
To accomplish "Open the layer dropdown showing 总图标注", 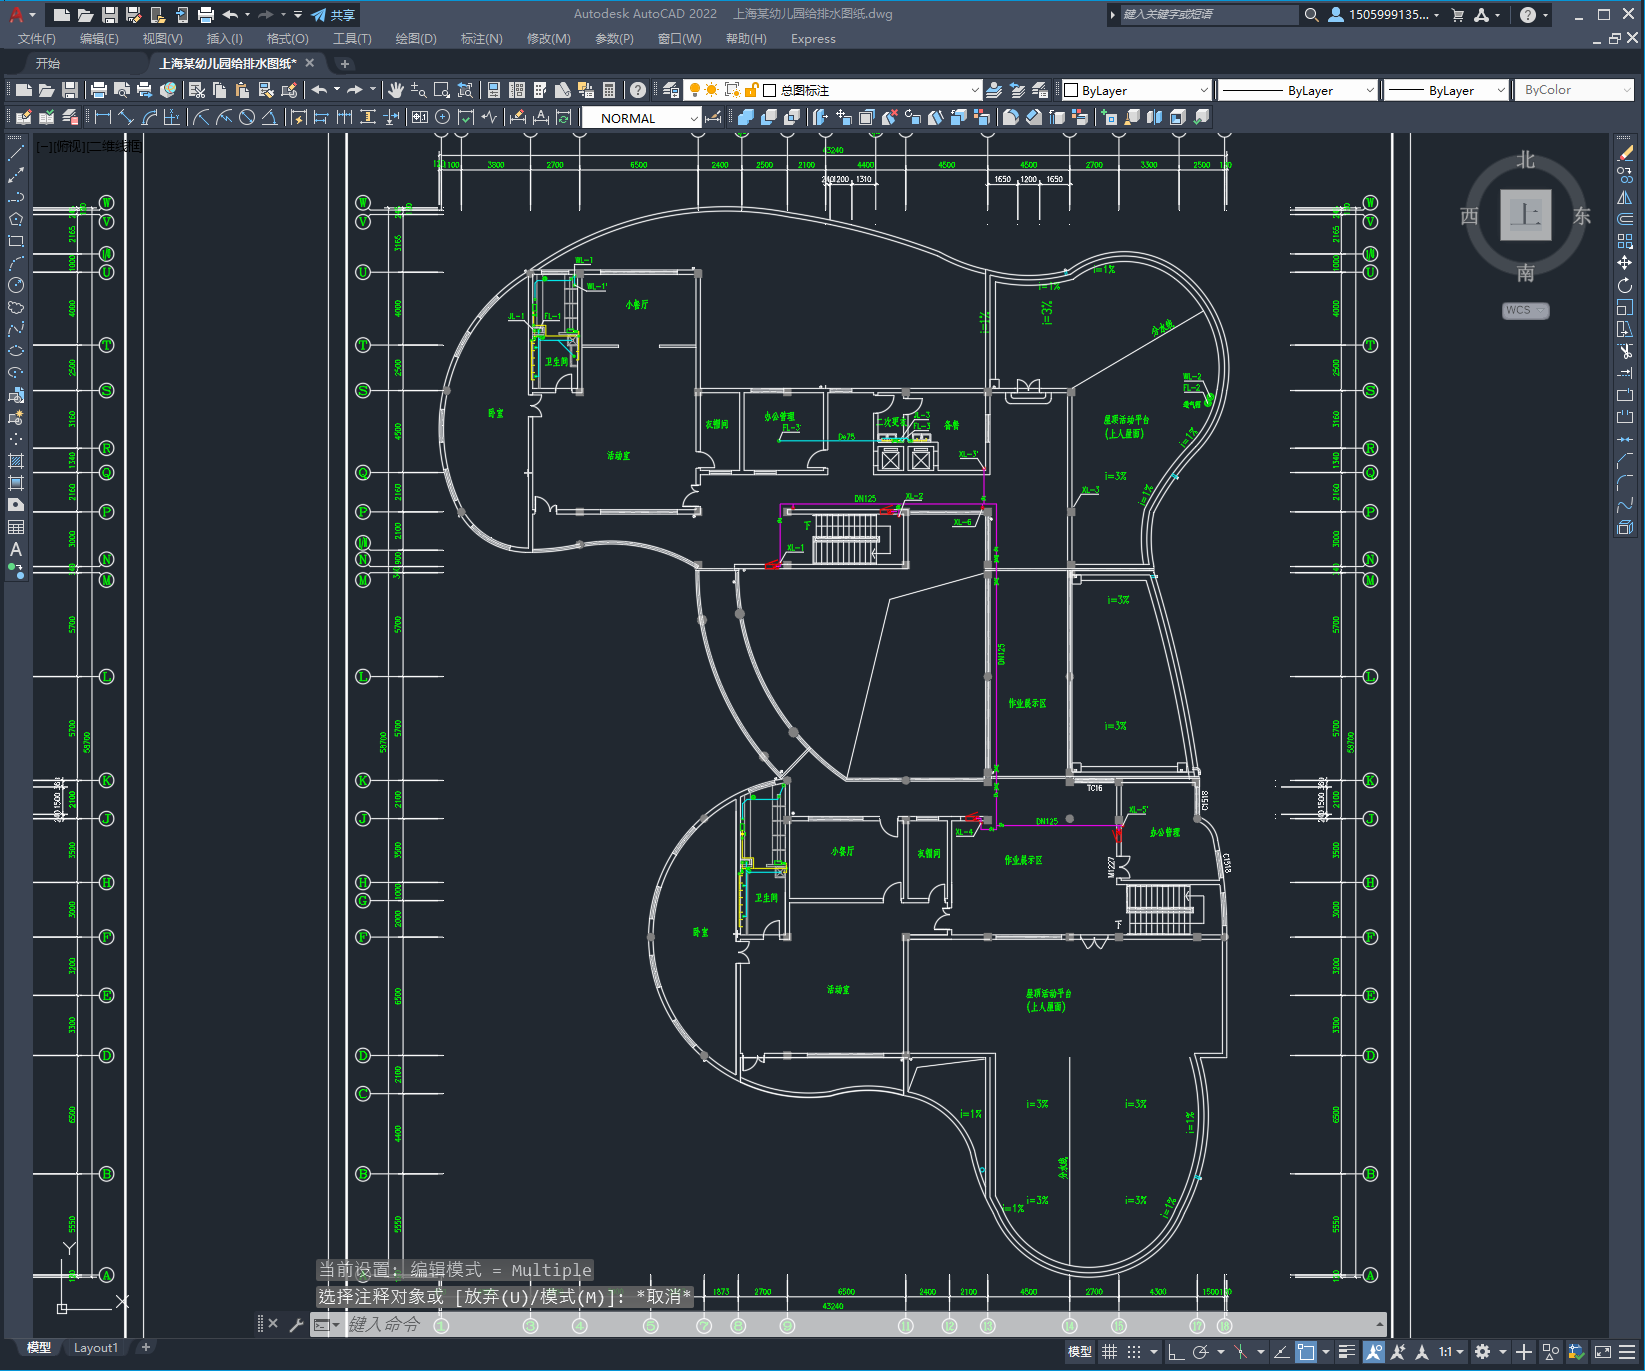I will click(x=833, y=90).
